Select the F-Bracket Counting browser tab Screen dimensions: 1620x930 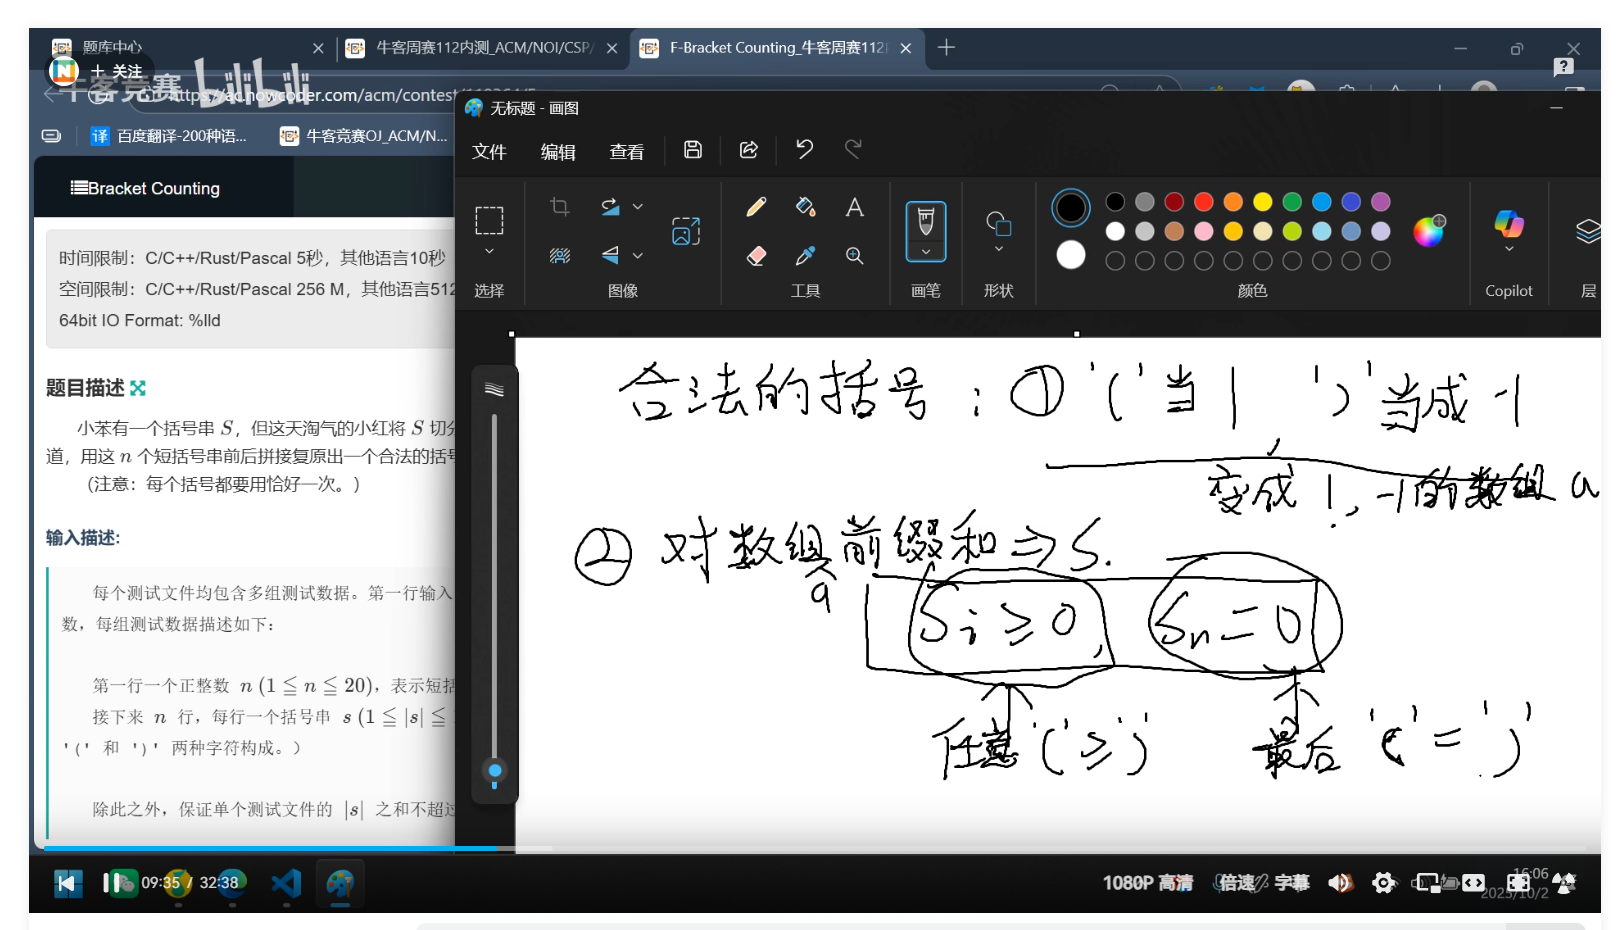pos(776,47)
